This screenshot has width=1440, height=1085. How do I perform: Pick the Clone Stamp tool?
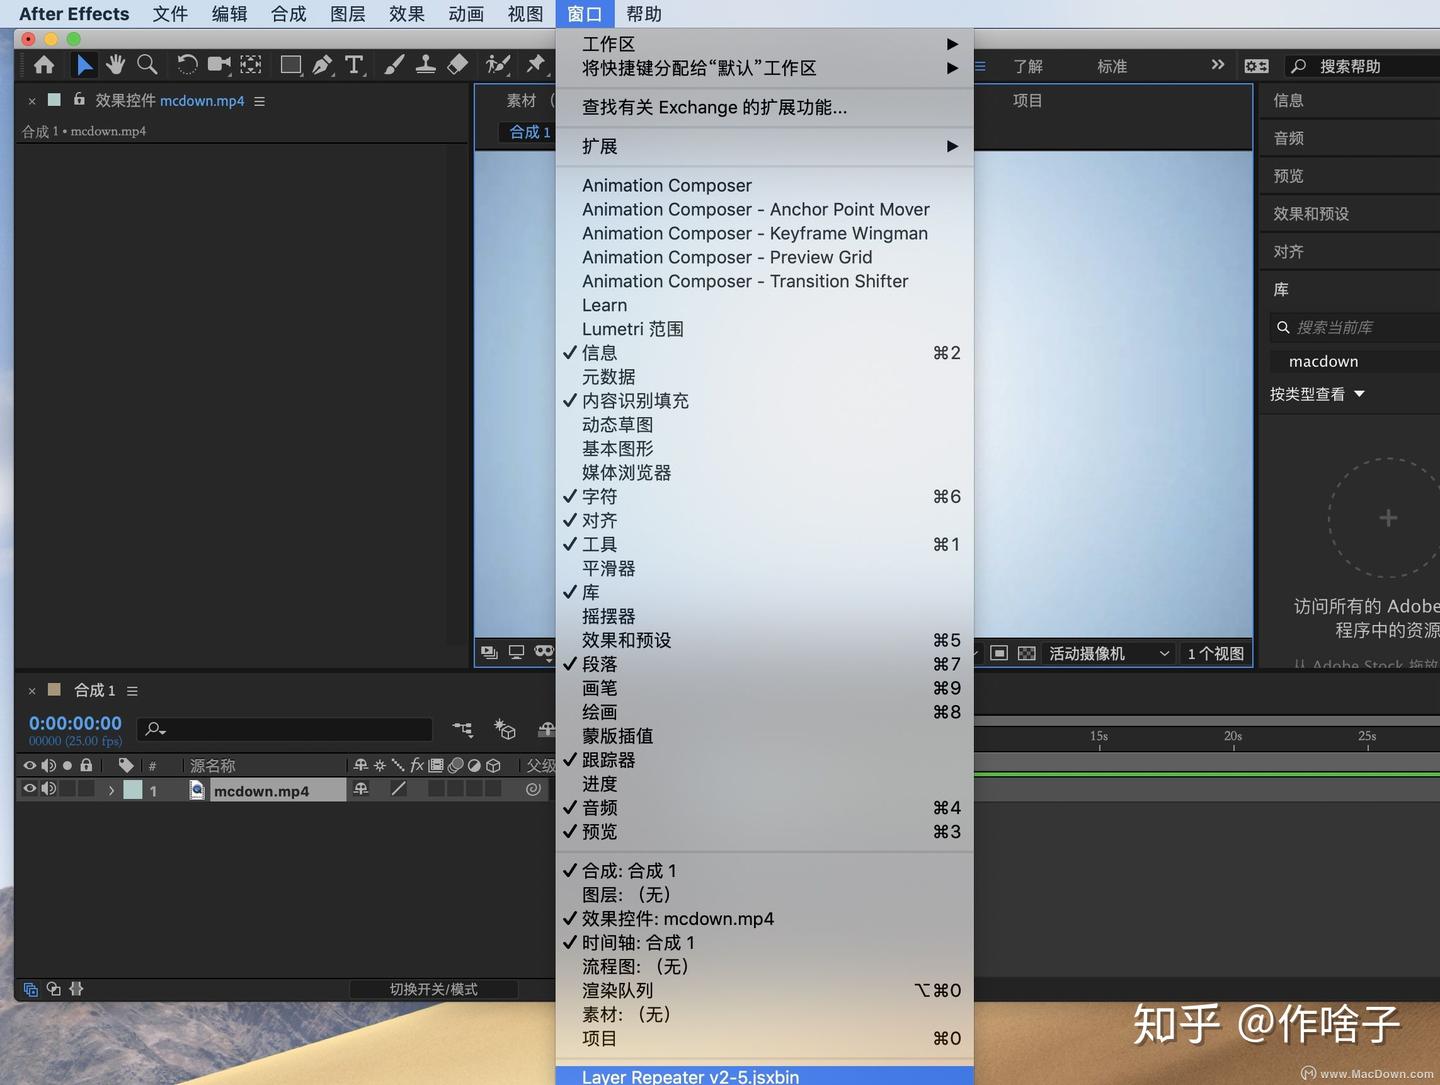[x=426, y=64]
